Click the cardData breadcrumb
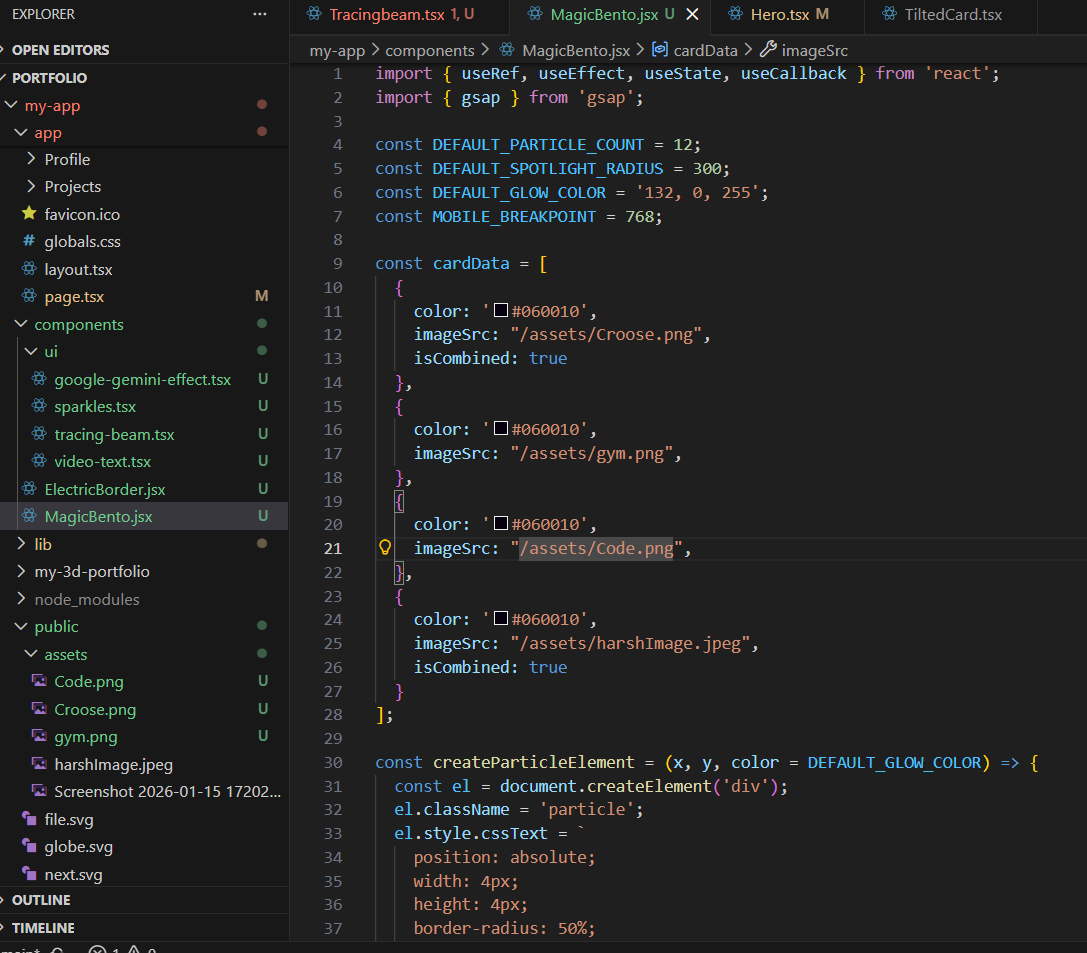 pyautogui.click(x=703, y=50)
